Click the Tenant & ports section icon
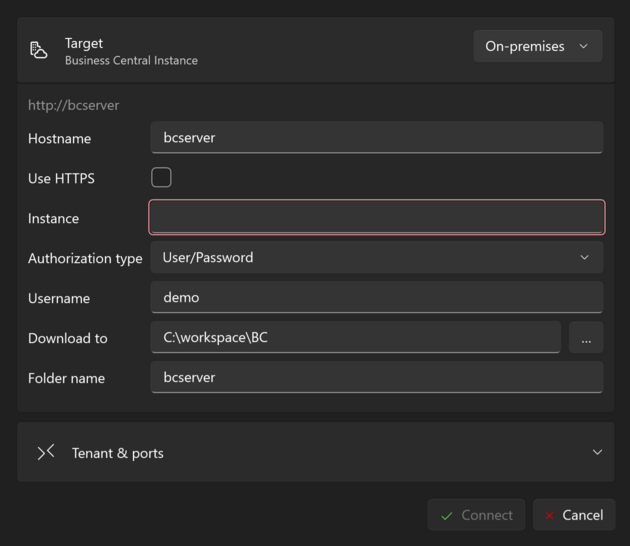The image size is (630, 546). 46,452
